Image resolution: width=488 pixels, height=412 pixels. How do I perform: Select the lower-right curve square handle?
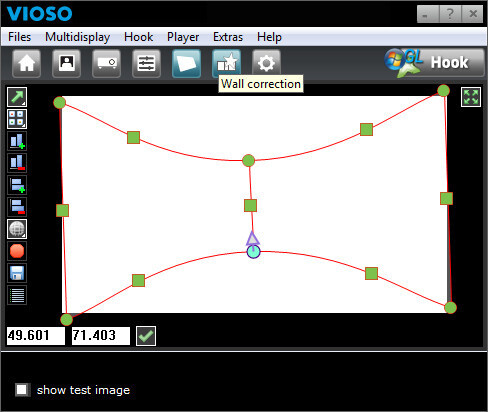click(371, 274)
